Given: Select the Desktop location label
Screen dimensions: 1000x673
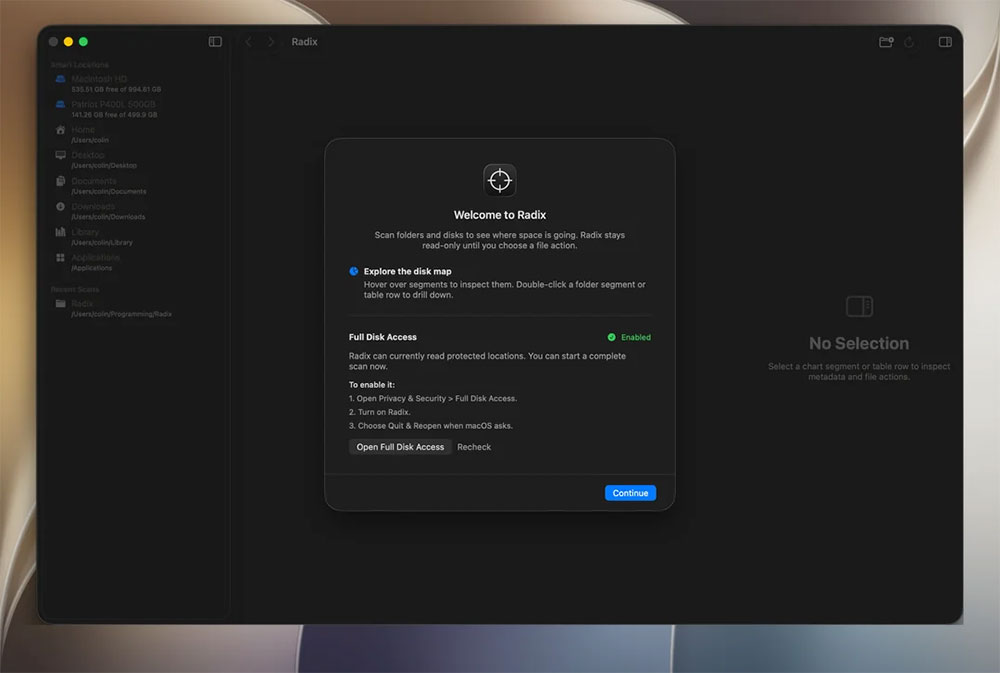Looking at the screenshot, I should click(x=88, y=155).
